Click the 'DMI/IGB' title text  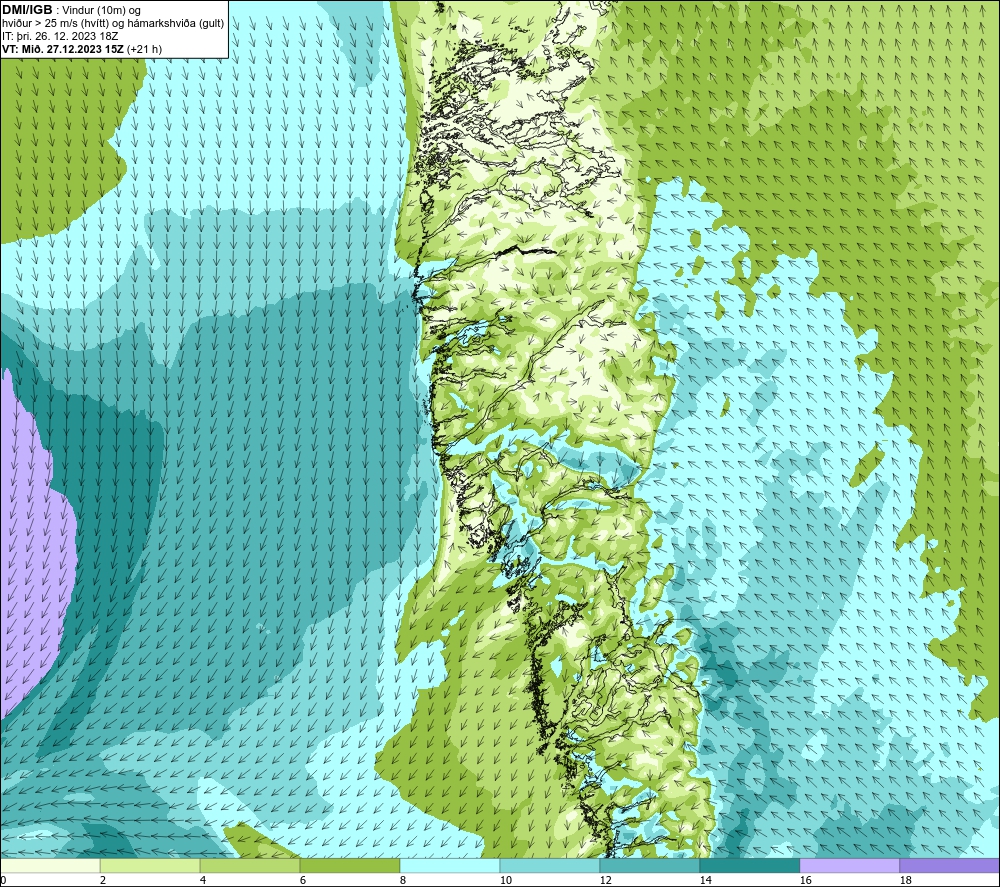pyautogui.click(x=27, y=10)
